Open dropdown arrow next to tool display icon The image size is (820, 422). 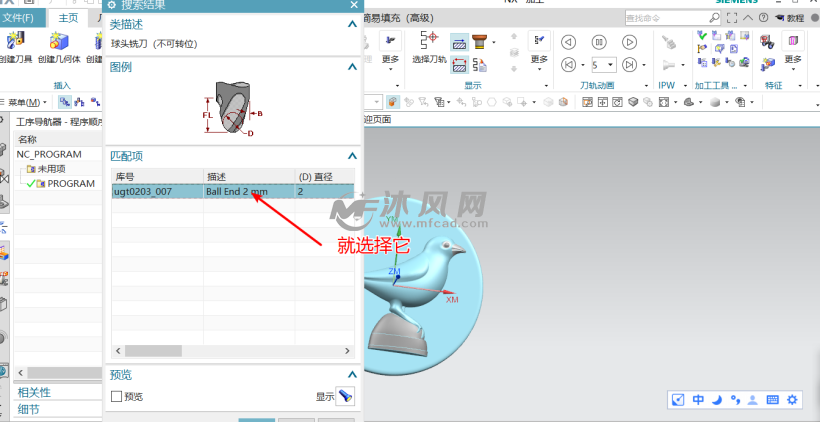[x=494, y=42]
